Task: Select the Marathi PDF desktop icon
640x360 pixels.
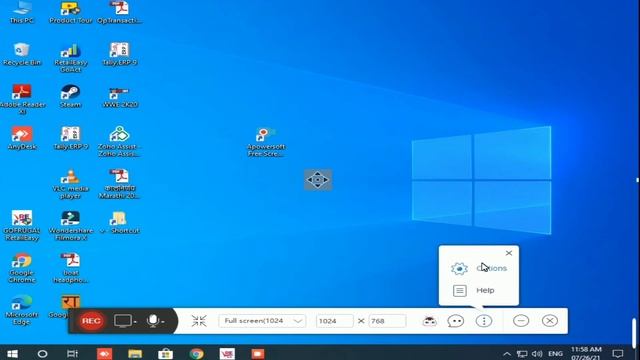Action: pos(120,184)
